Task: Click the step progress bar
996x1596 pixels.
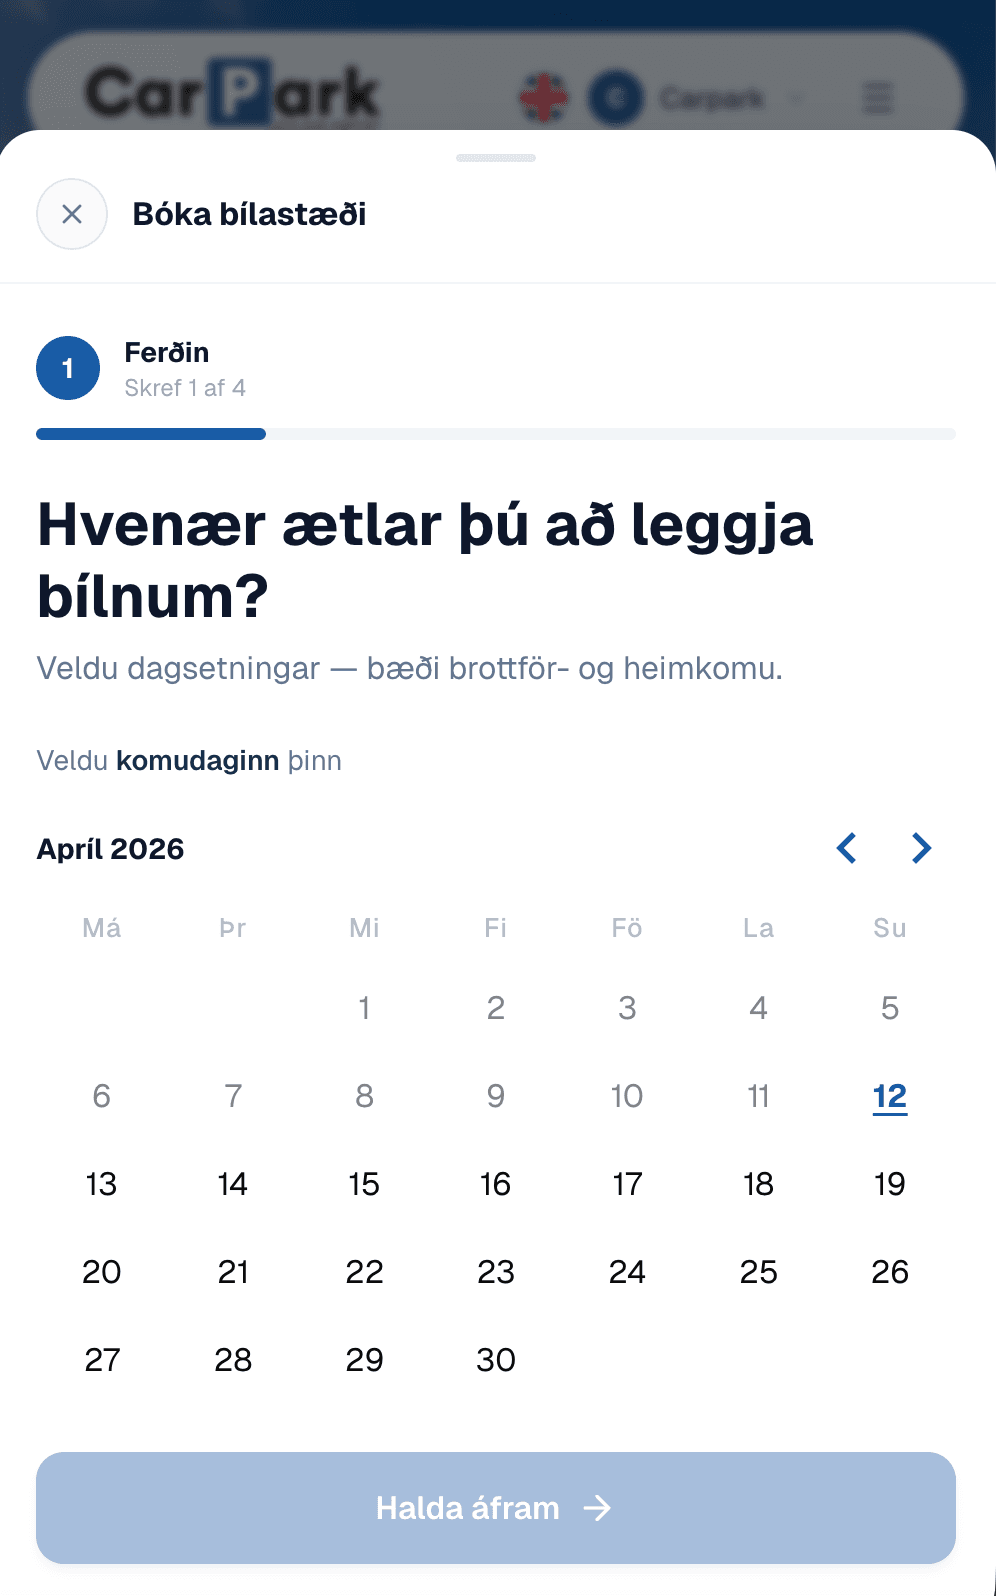Action: 497,433
